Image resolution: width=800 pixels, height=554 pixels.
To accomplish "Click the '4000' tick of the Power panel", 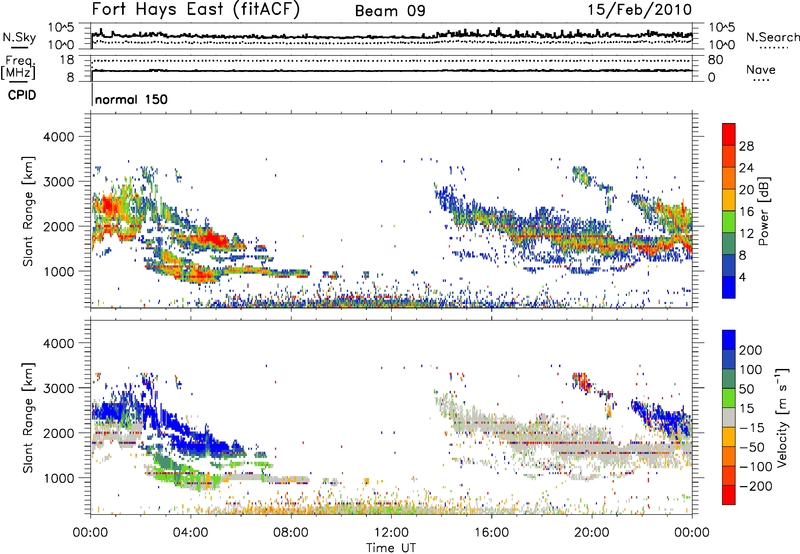I will (58, 137).
